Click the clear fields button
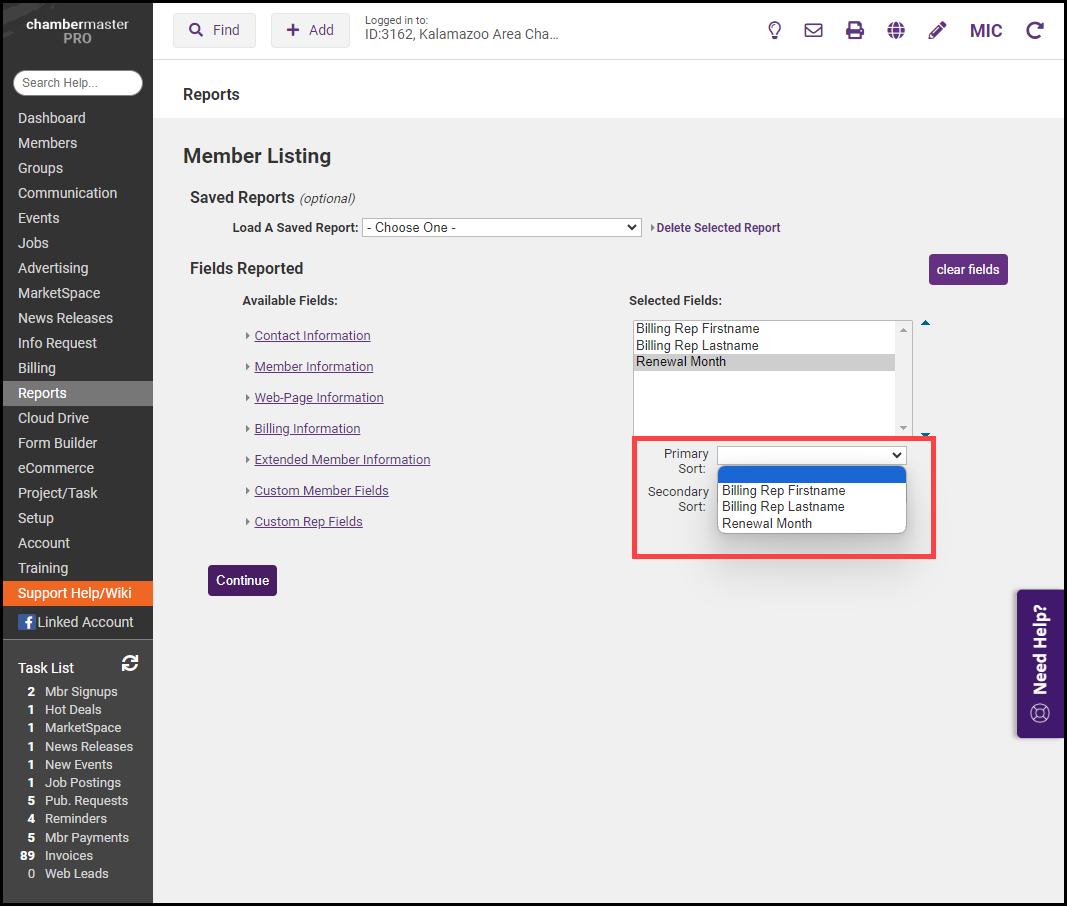The image size is (1067, 906). (x=967, y=270)
